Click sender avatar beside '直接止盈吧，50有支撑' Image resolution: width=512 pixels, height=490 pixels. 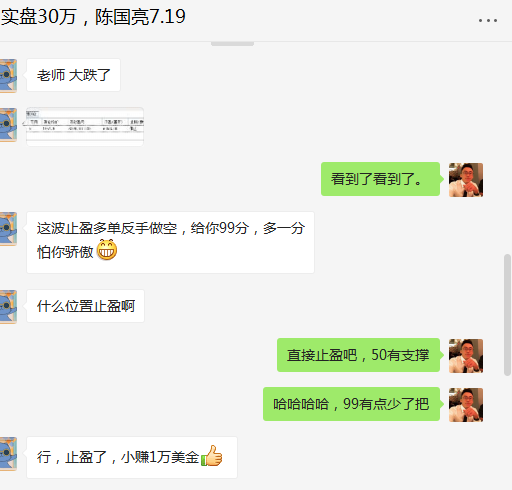coord(466,356)
